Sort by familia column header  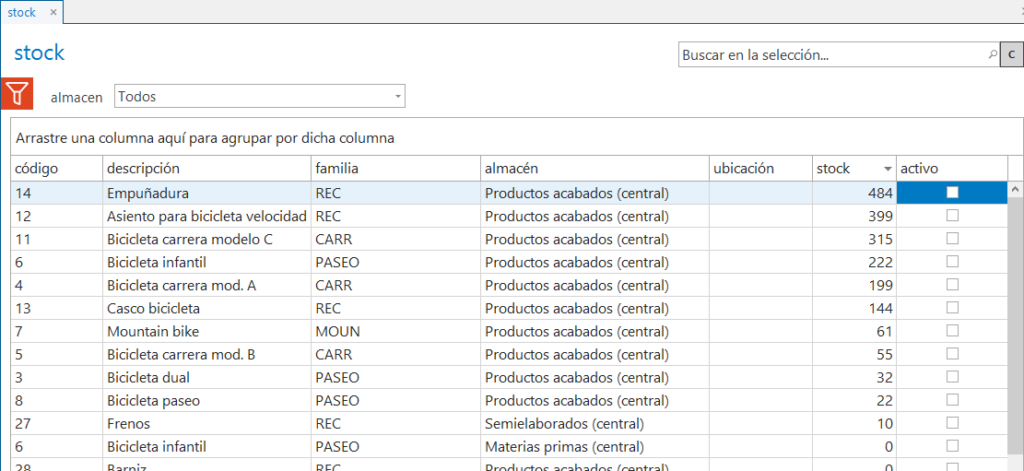point(396,169)
